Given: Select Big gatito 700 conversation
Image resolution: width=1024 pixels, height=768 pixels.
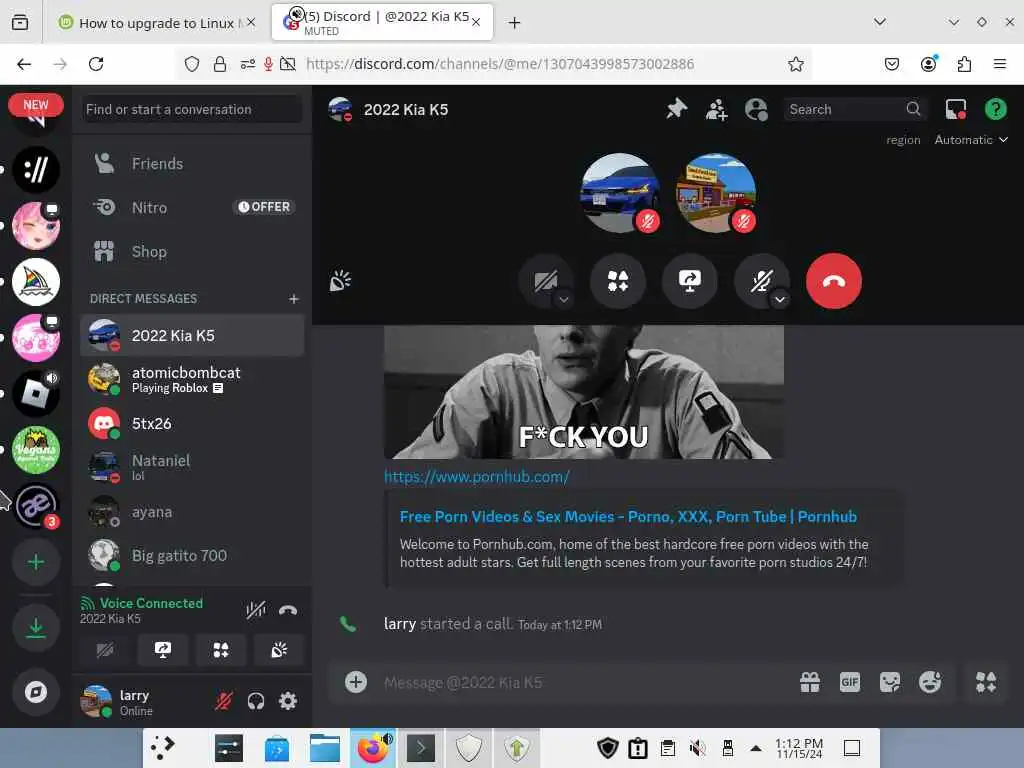Looking at the screenshot, I should (x=192, y=556).
